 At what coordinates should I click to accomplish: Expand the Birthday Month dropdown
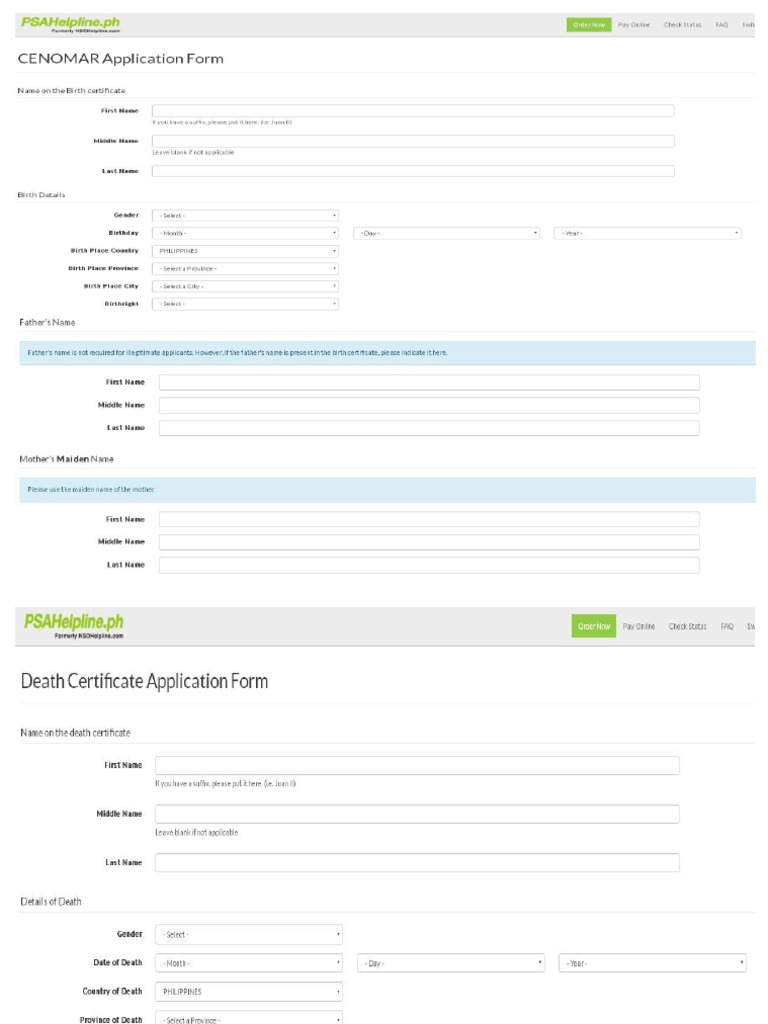pos(245,233)
